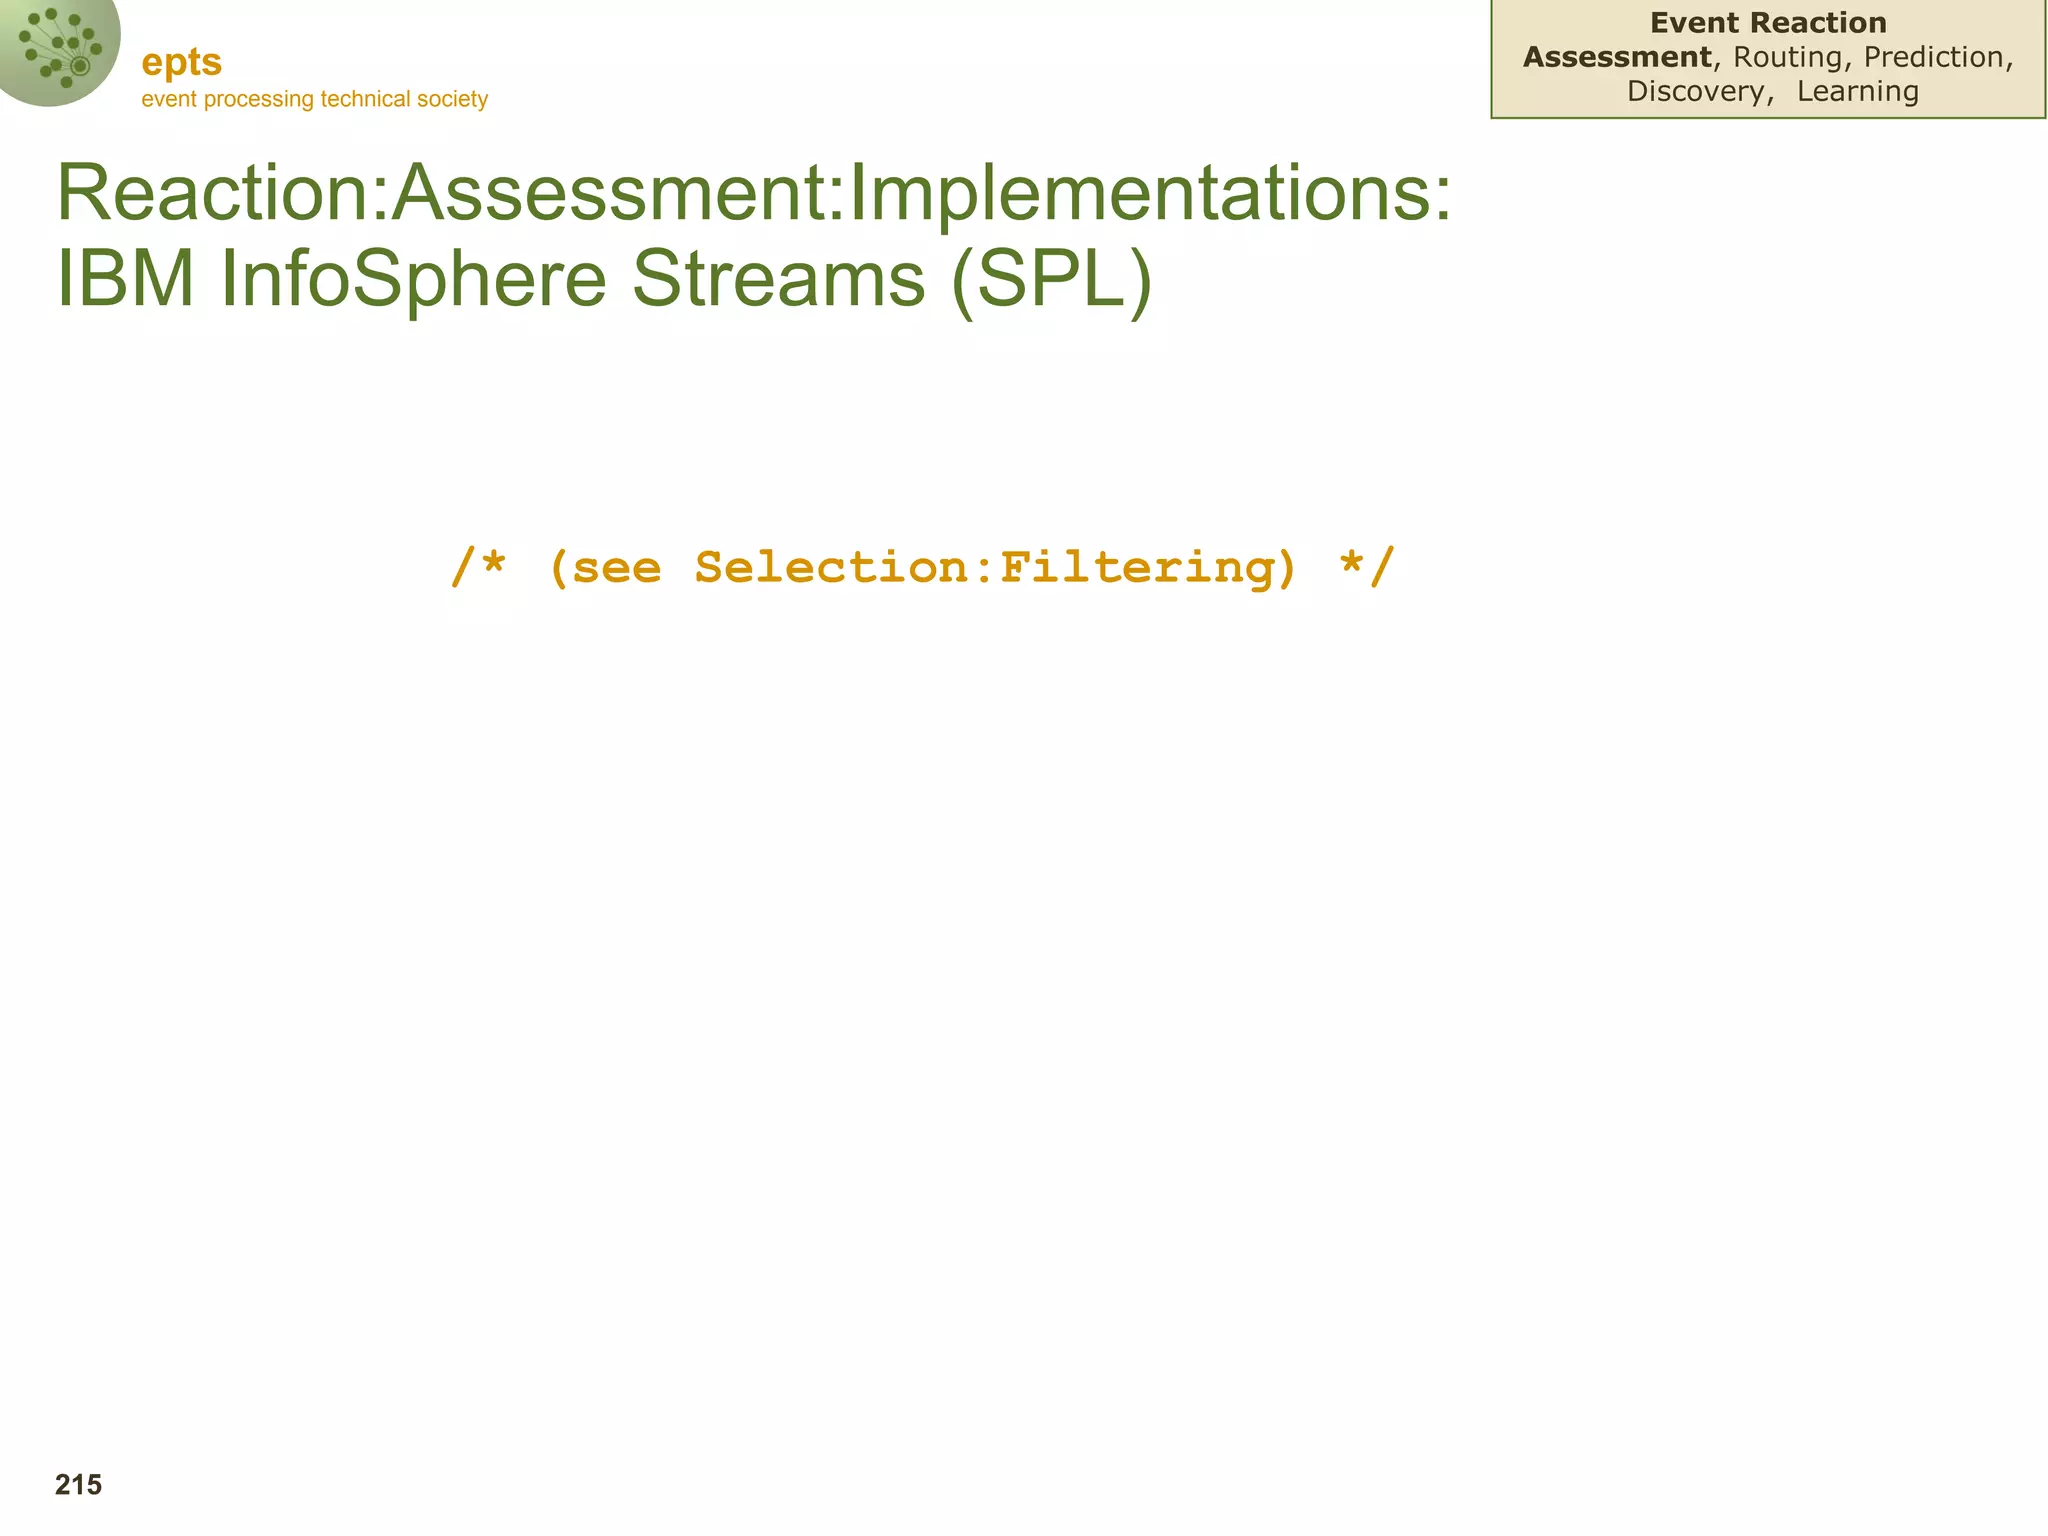Click 'InfoSphere' in the slide title

(413, 279)
